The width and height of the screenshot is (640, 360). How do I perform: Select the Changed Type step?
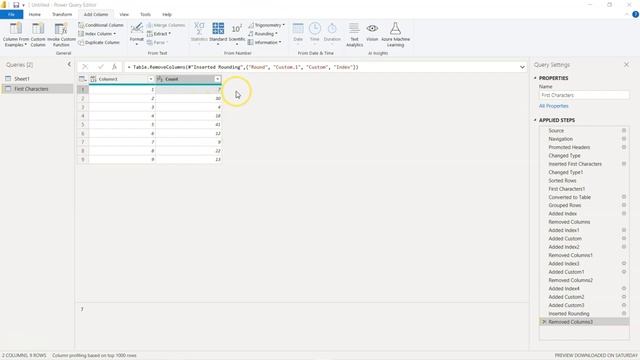coord(564,156)
